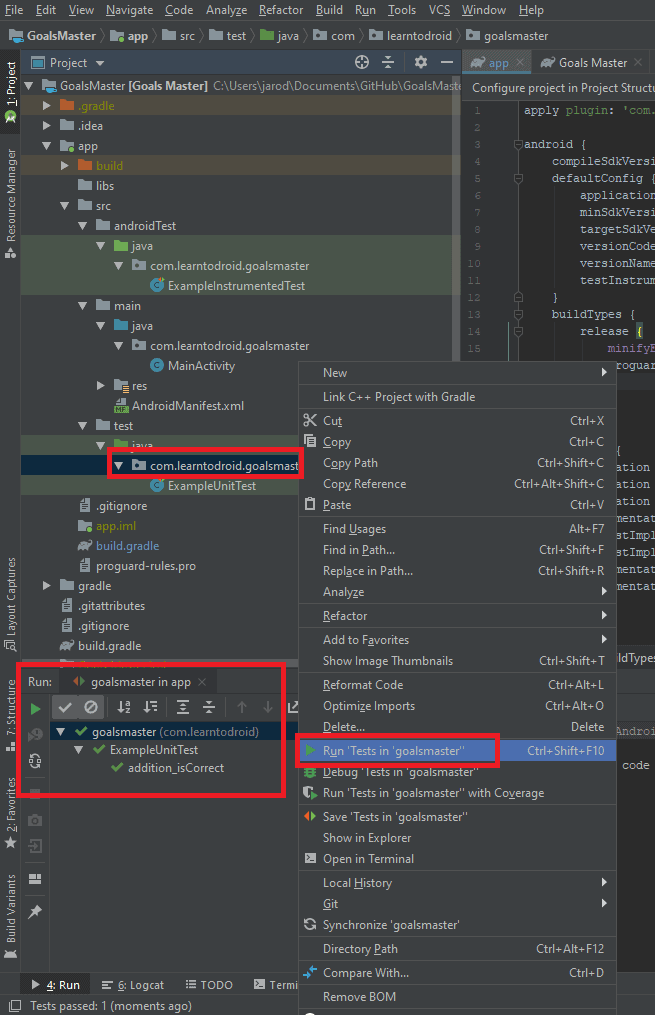Close the 'goalsmaster in app' run tab

tap(202, 682)
